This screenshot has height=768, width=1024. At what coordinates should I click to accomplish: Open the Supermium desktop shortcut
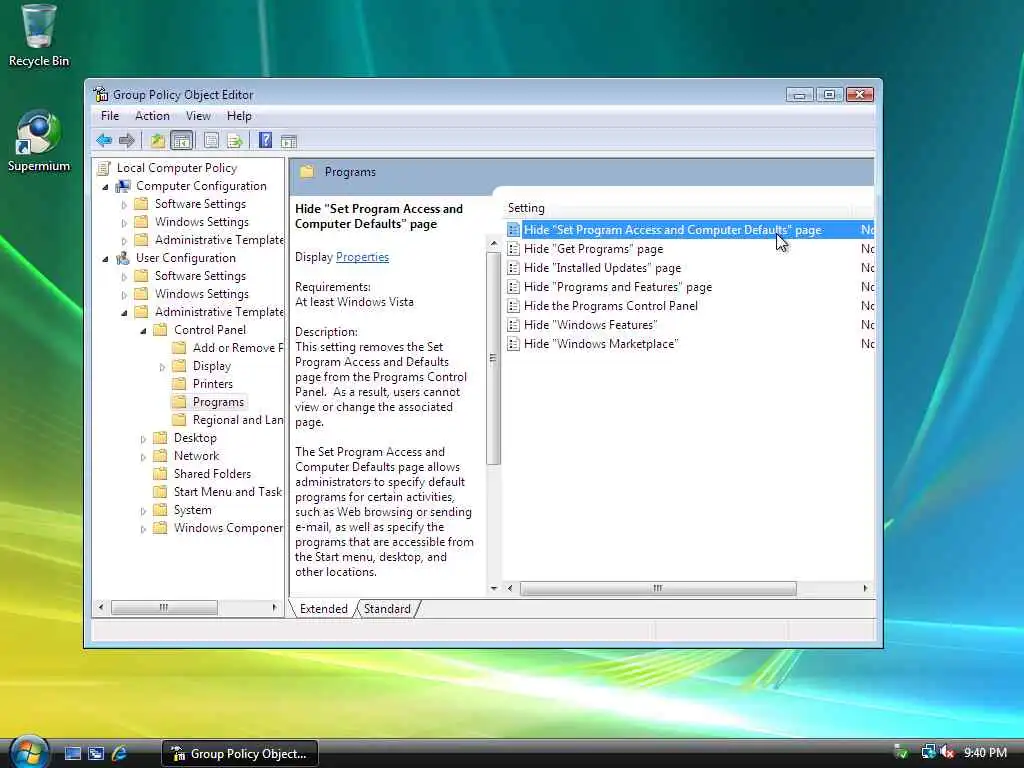point(39,140)
